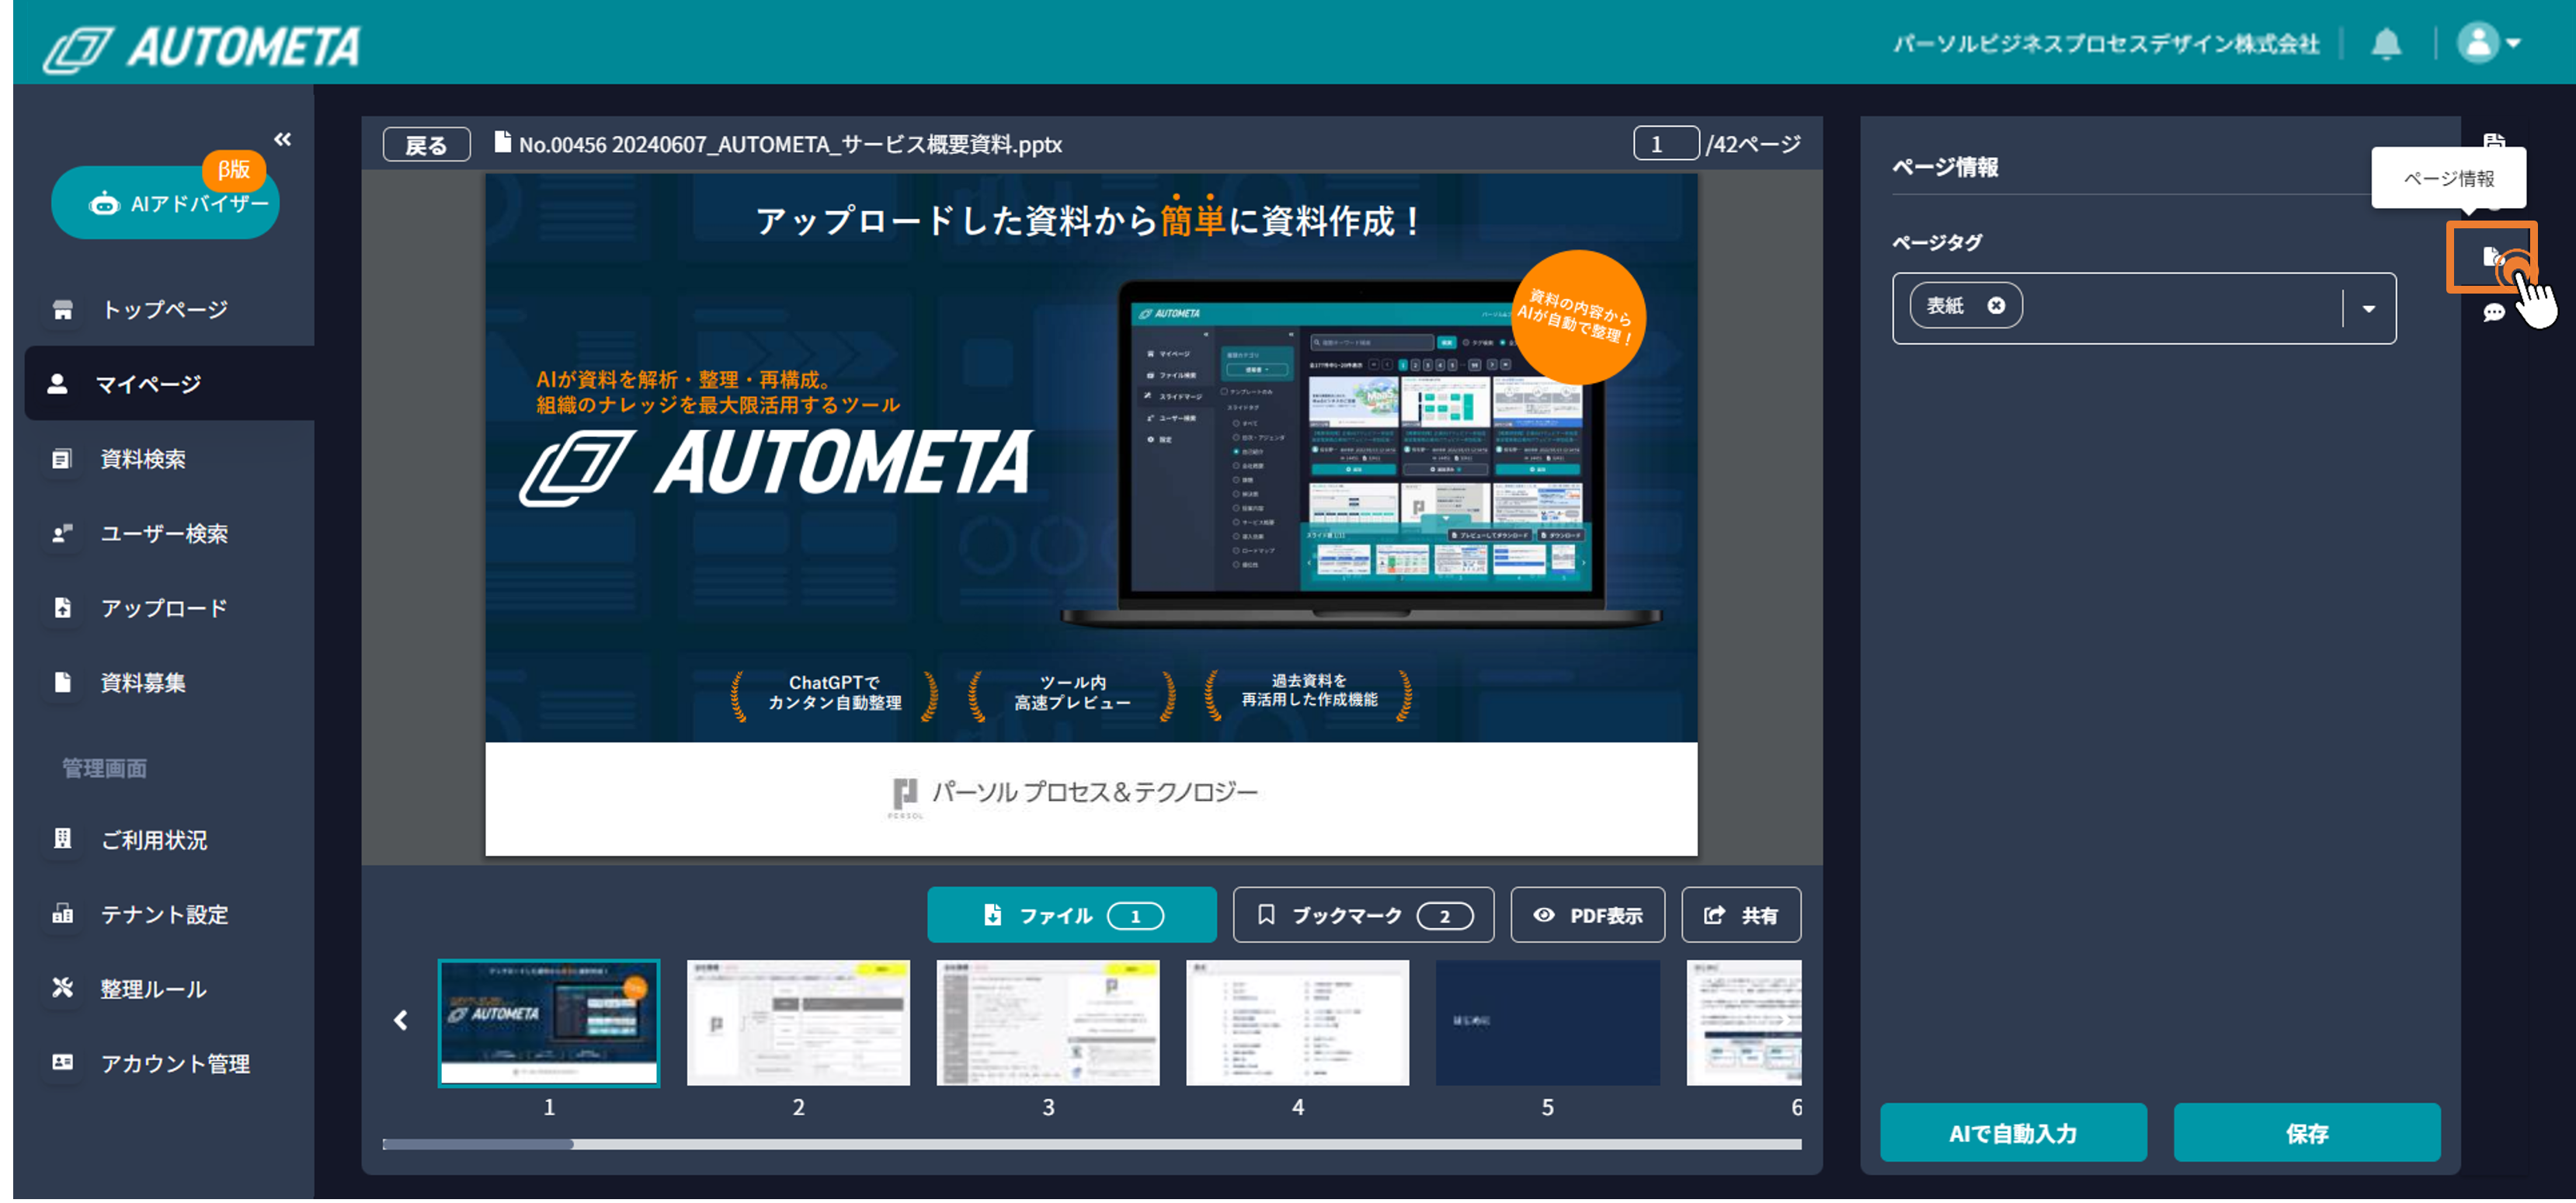
Task: Click the アカウント管理 ID card icon
Action: click(x=63, y=1063)
